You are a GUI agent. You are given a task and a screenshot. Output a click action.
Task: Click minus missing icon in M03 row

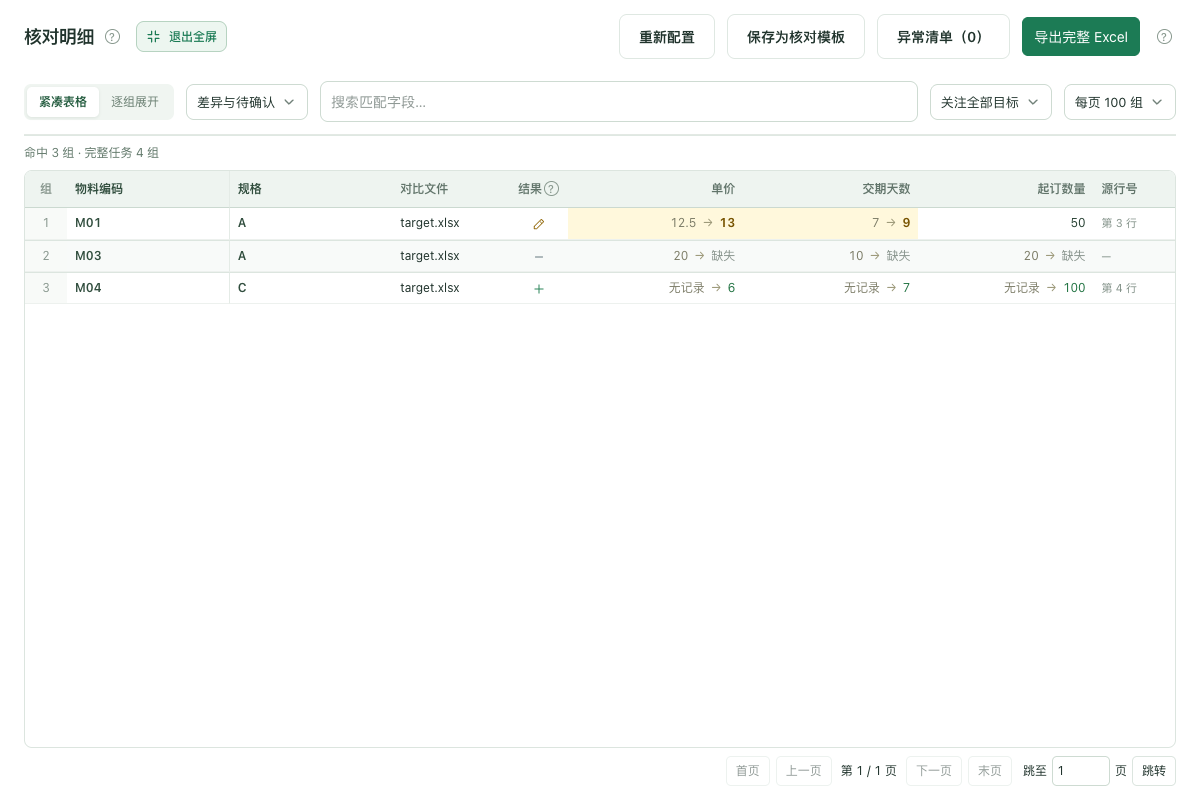[x=539, y=256]
